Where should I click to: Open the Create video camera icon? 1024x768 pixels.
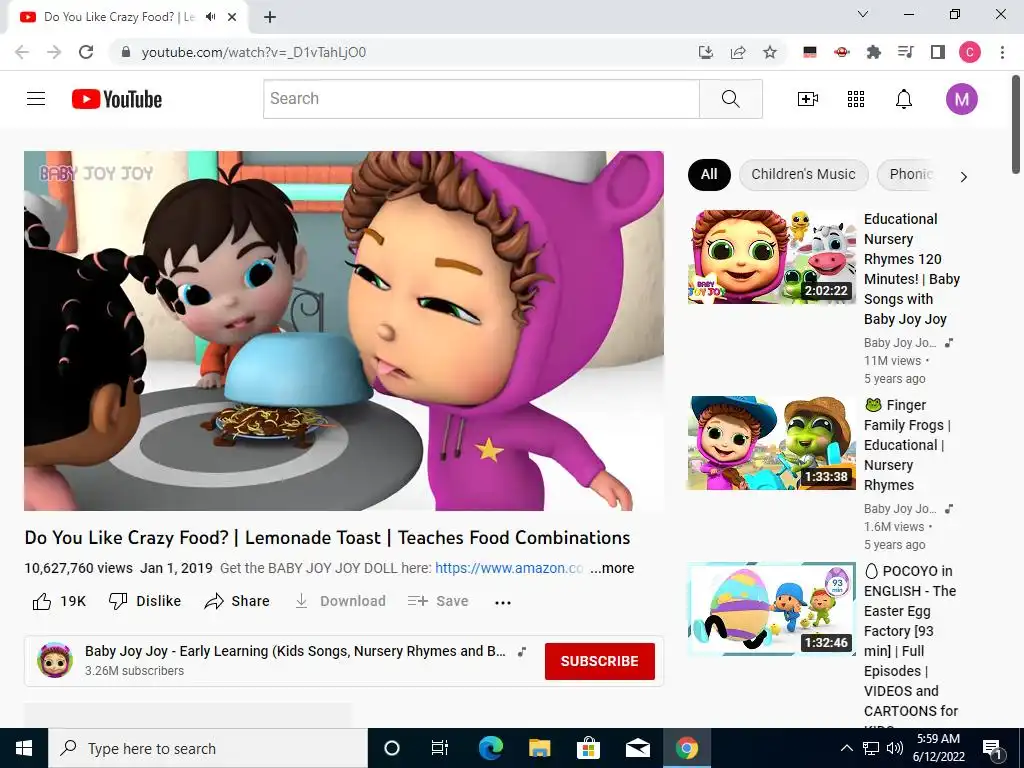point(808,99)
